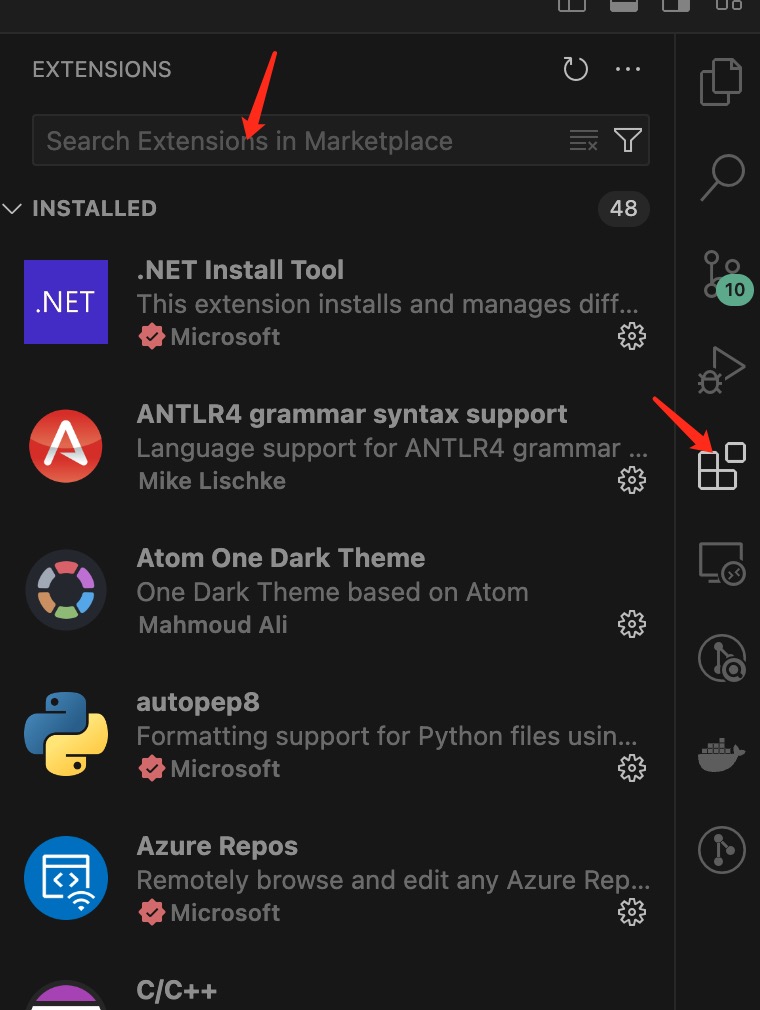This screenshot has width=760, height=1010.
Task: Toggle the bottom panel layout icon
Action: pyautogui.click(x=624, y=5)
